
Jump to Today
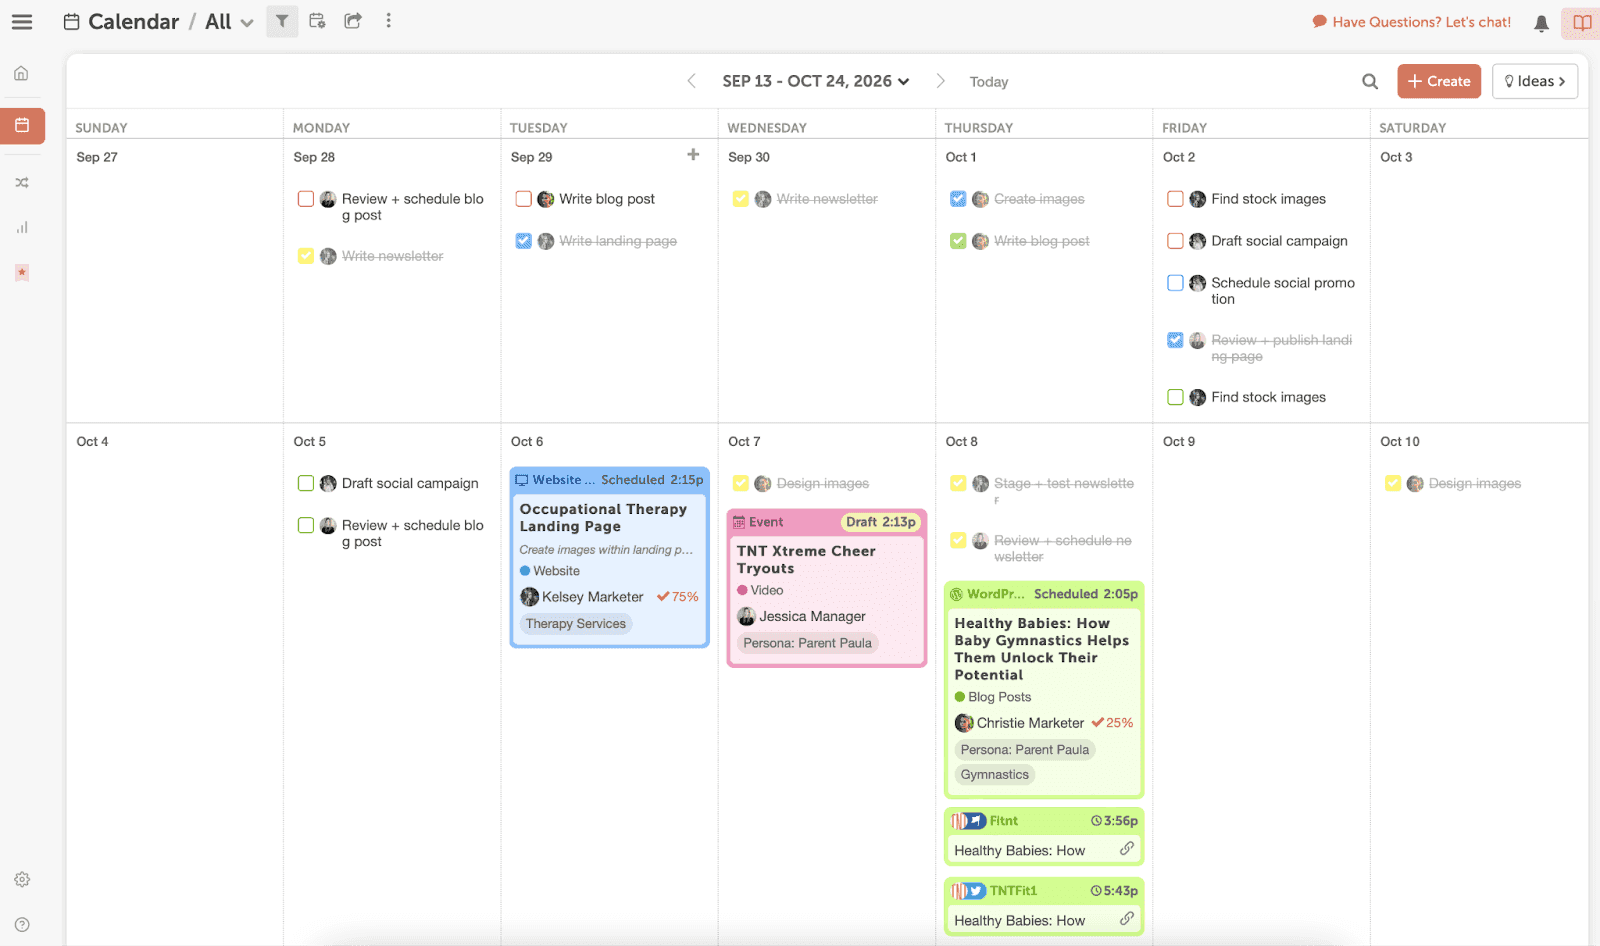click(988, 82)
